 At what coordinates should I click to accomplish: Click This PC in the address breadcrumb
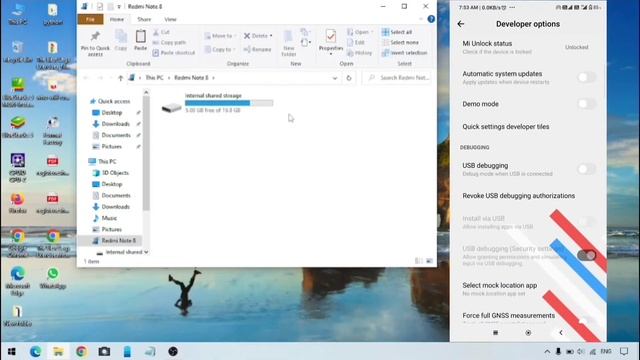(154, 78)
